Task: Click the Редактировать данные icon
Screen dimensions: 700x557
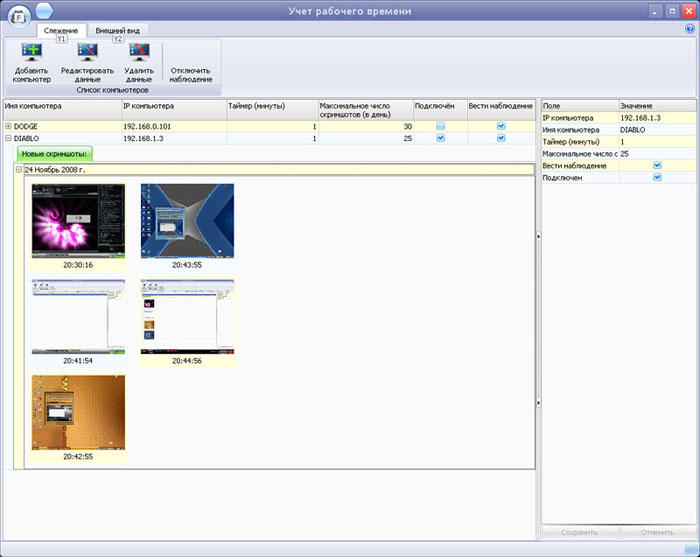Action: coord(87,53)
